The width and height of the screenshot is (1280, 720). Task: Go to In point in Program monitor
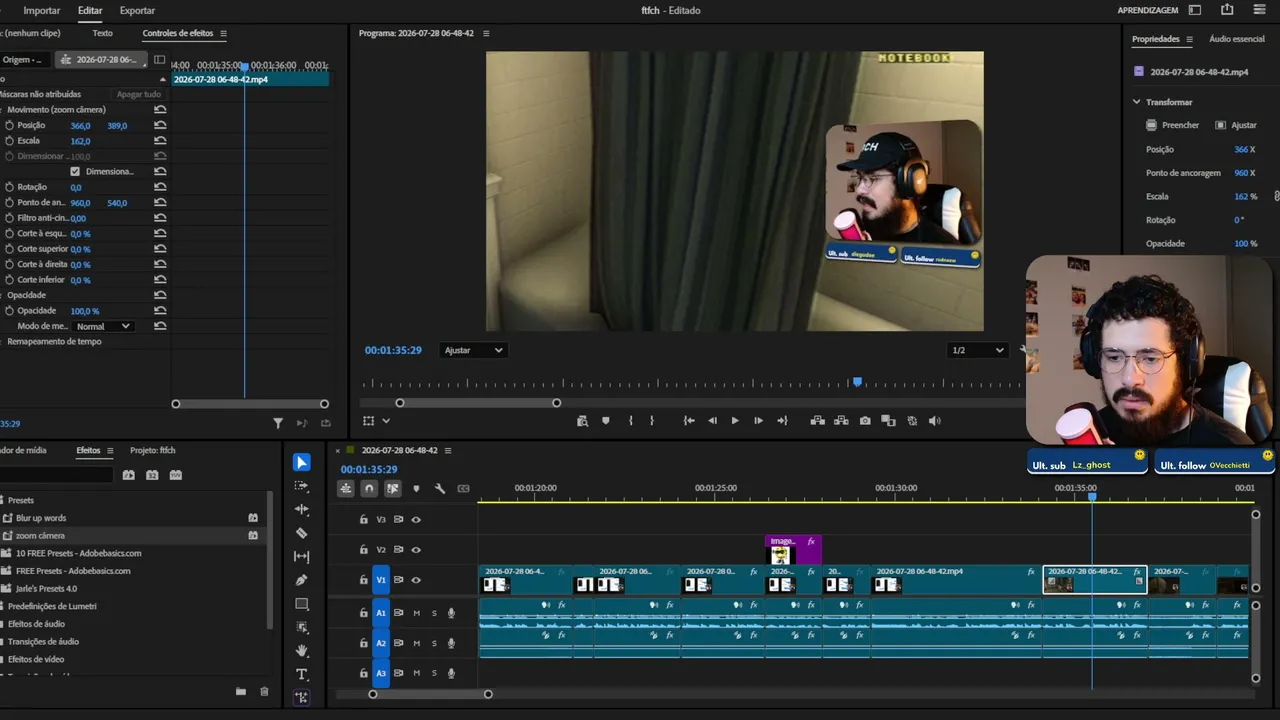point(689,421)
